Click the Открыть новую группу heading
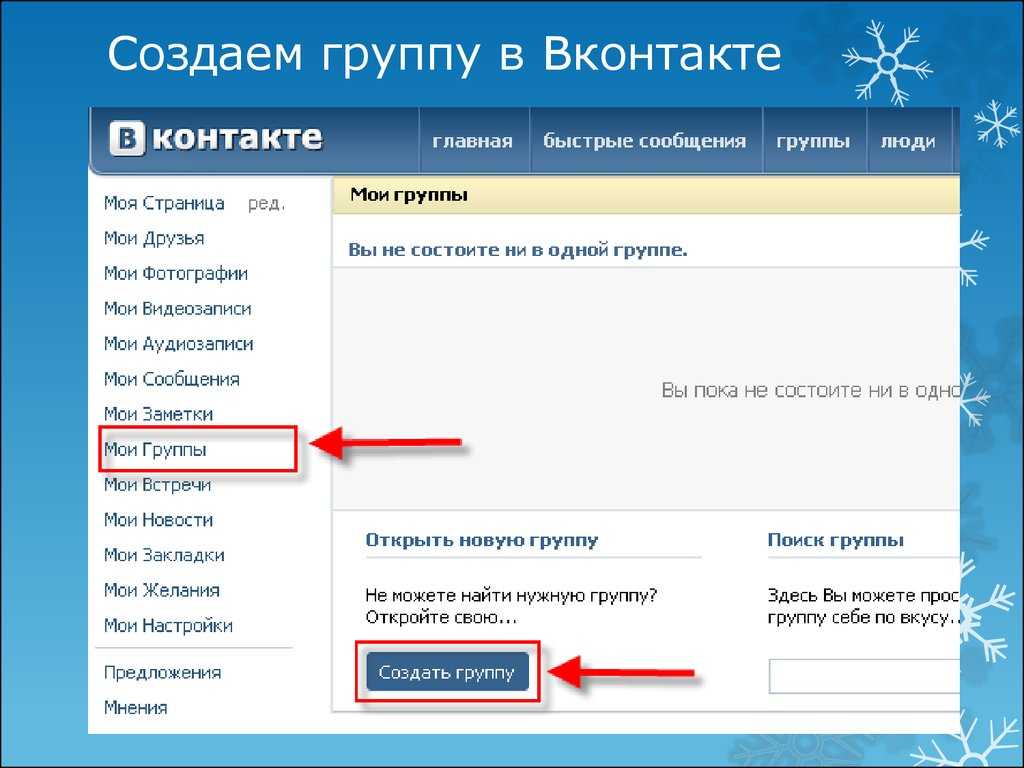Screen dimensions: 1024x768 pyautogui.click(x=482, y=540)
